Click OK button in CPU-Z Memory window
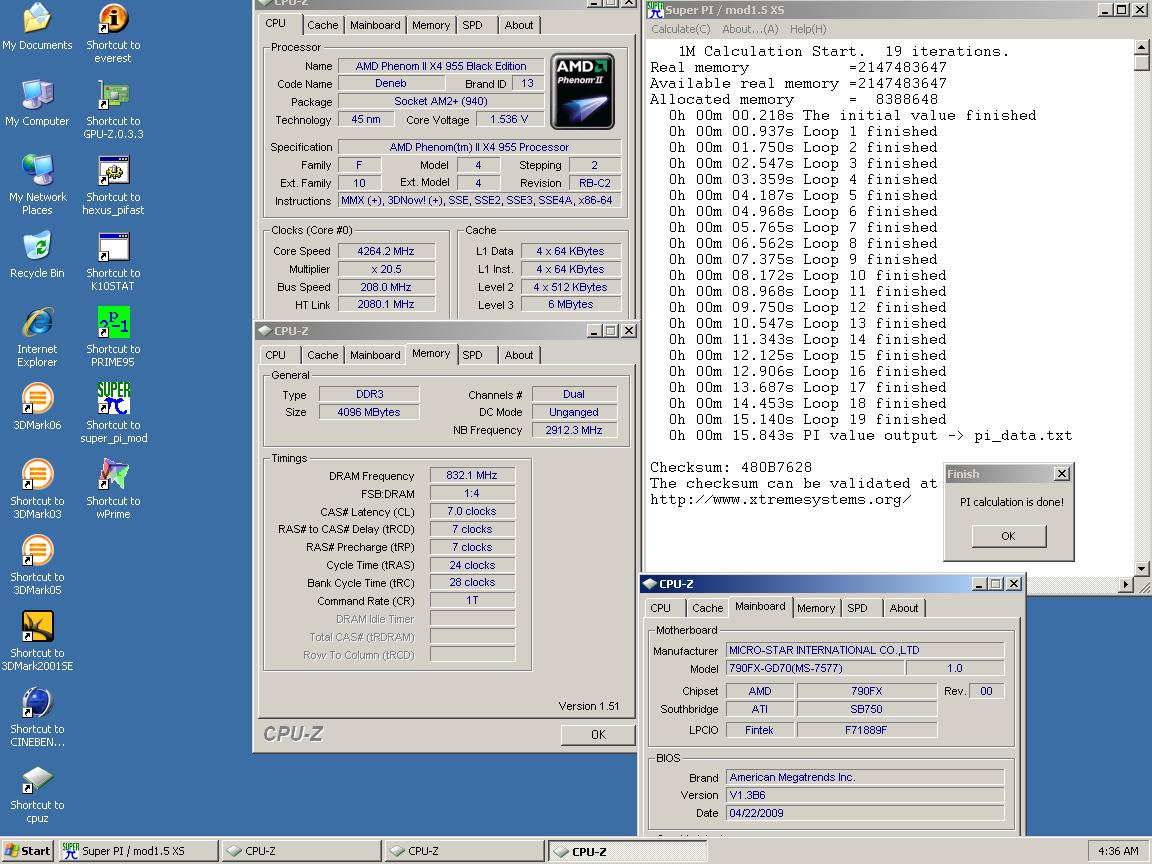Screen dimensions: 1152x864 [x=598, y=735]
